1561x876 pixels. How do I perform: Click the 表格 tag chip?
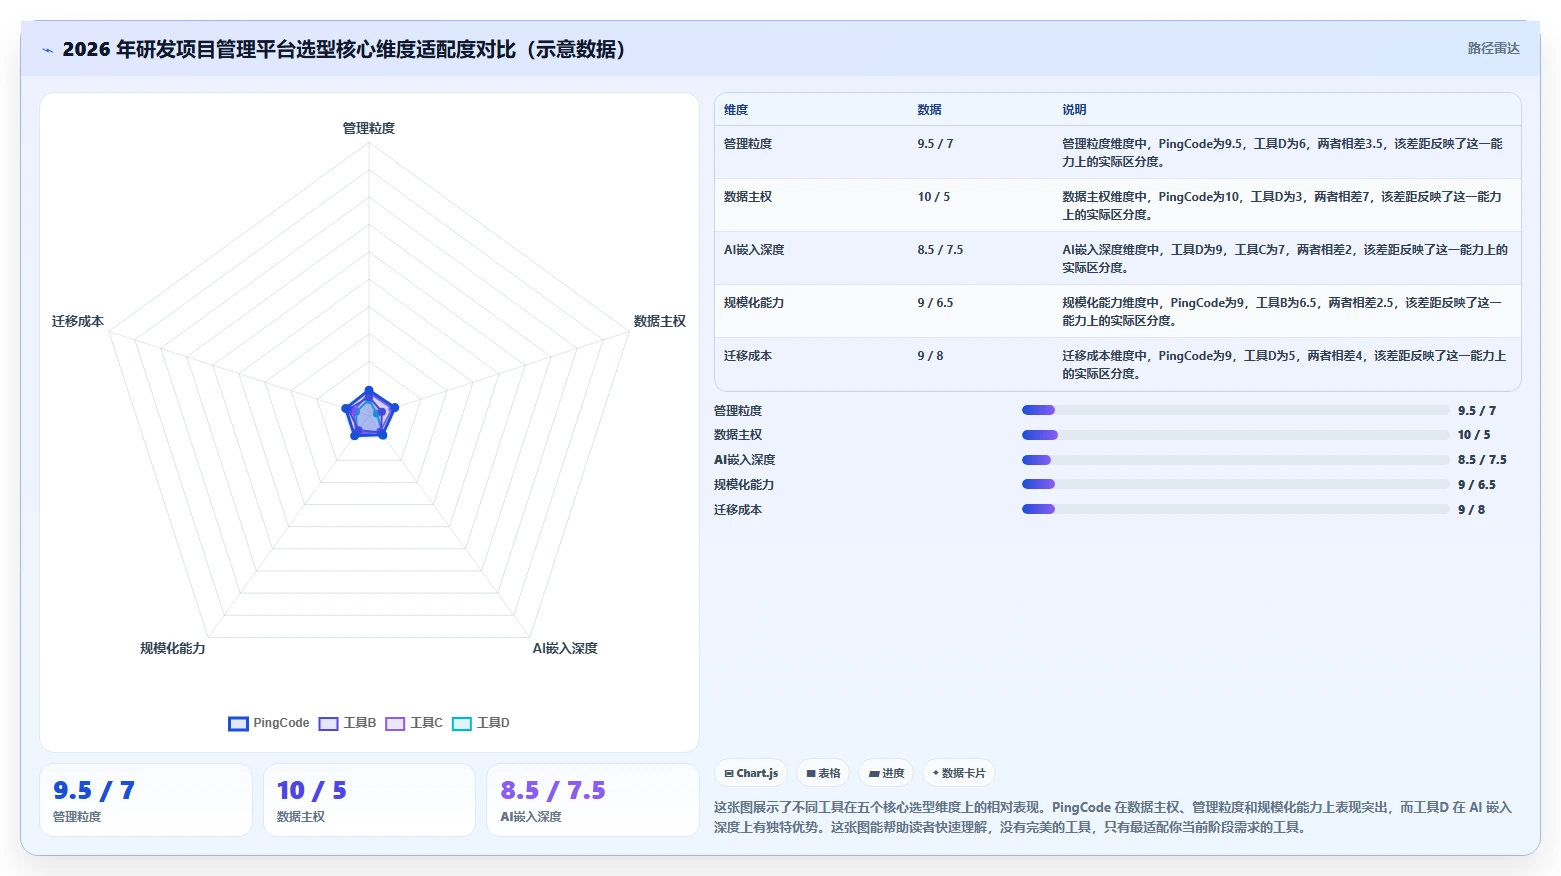click(x=823, y=773)
